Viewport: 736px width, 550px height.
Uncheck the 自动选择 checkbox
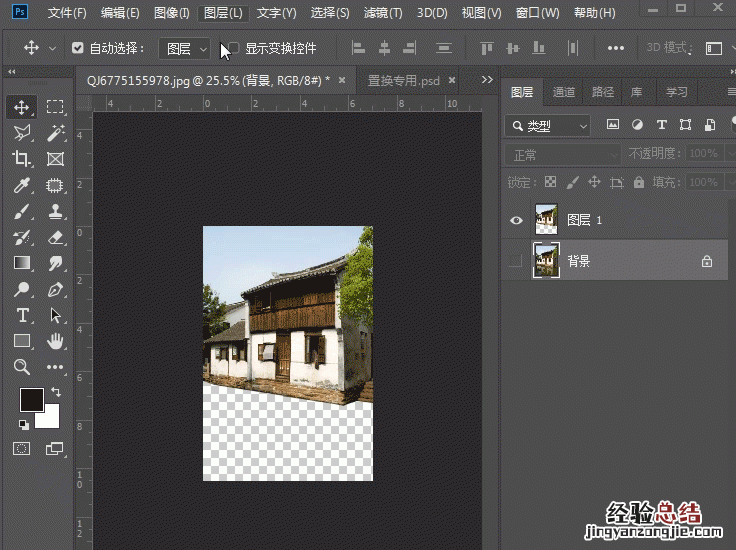tap(78, 48)
